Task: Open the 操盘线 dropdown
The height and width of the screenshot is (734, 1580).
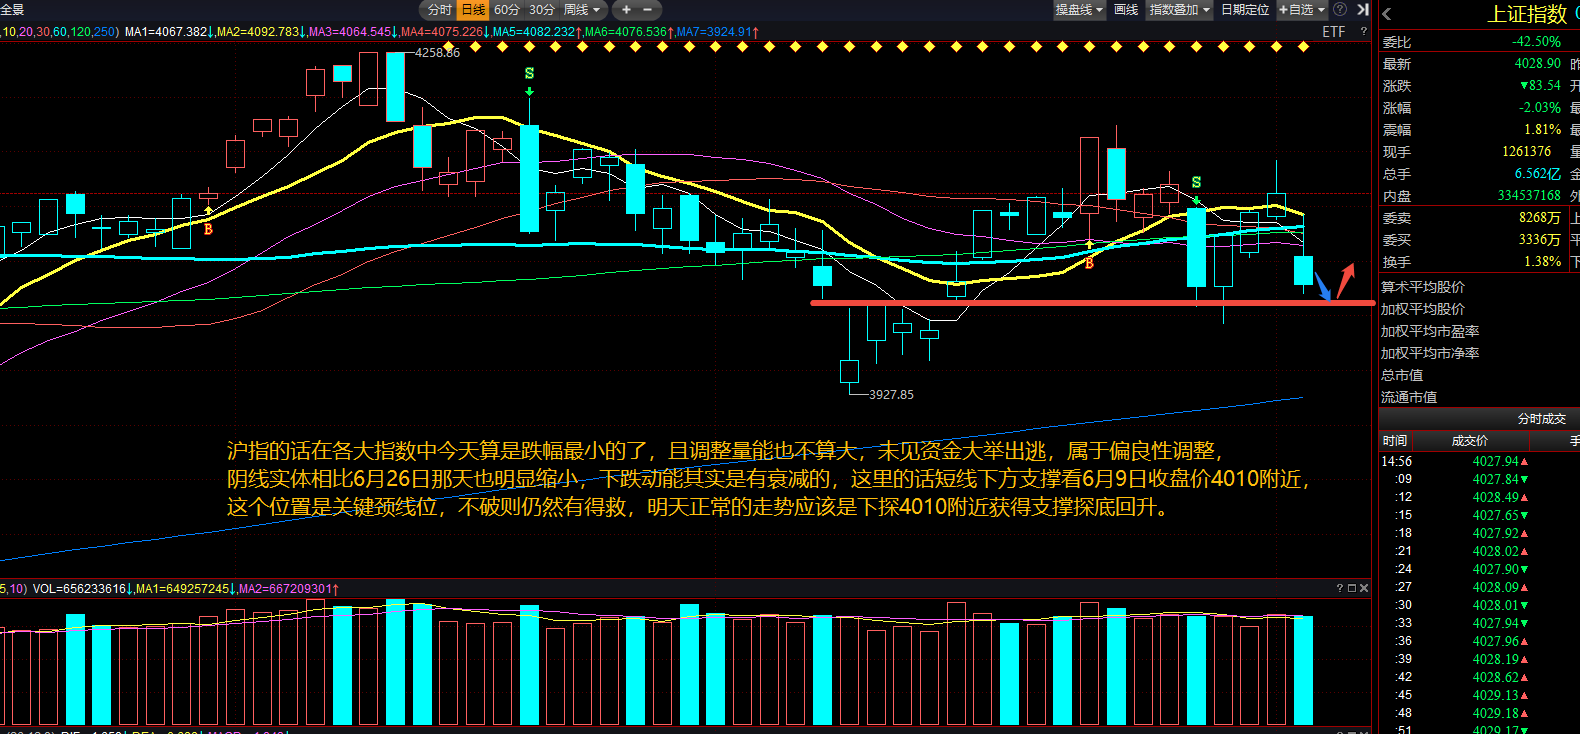Action: 1079,10
